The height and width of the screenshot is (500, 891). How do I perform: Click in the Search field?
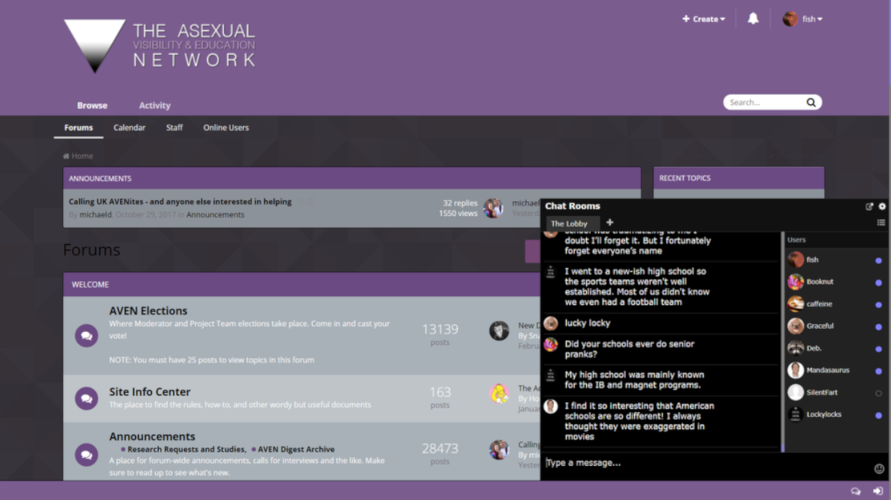[x=764, y=102]
